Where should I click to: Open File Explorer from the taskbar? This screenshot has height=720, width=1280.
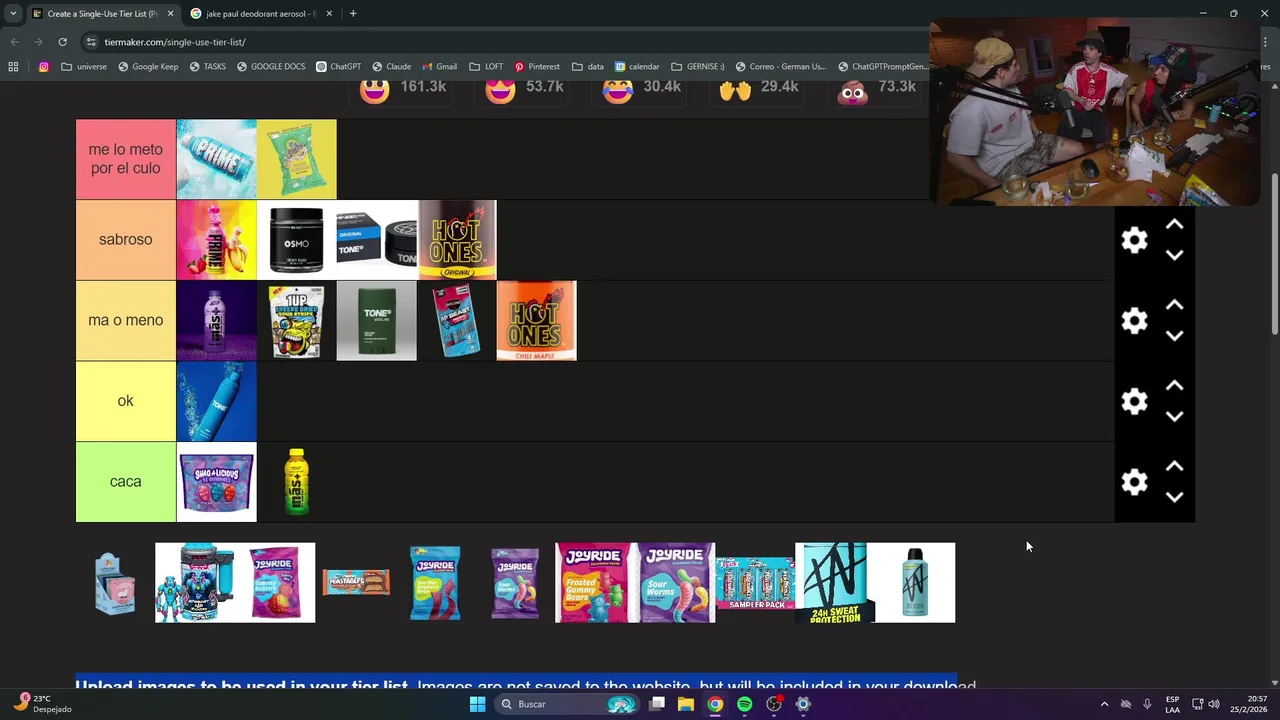tap(686, 704)
